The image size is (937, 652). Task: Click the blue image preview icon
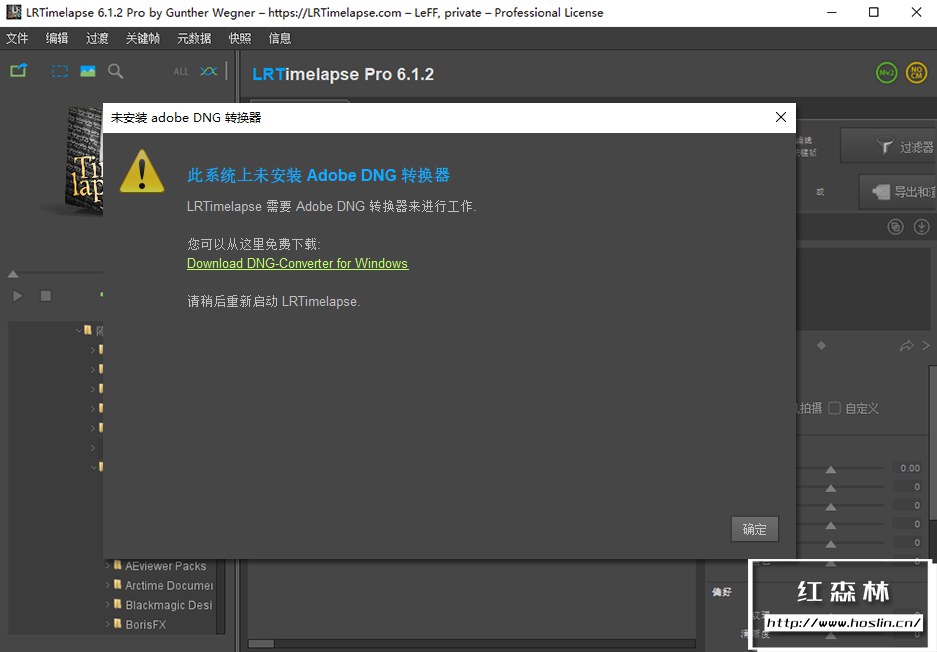click(x=88, y=71)
